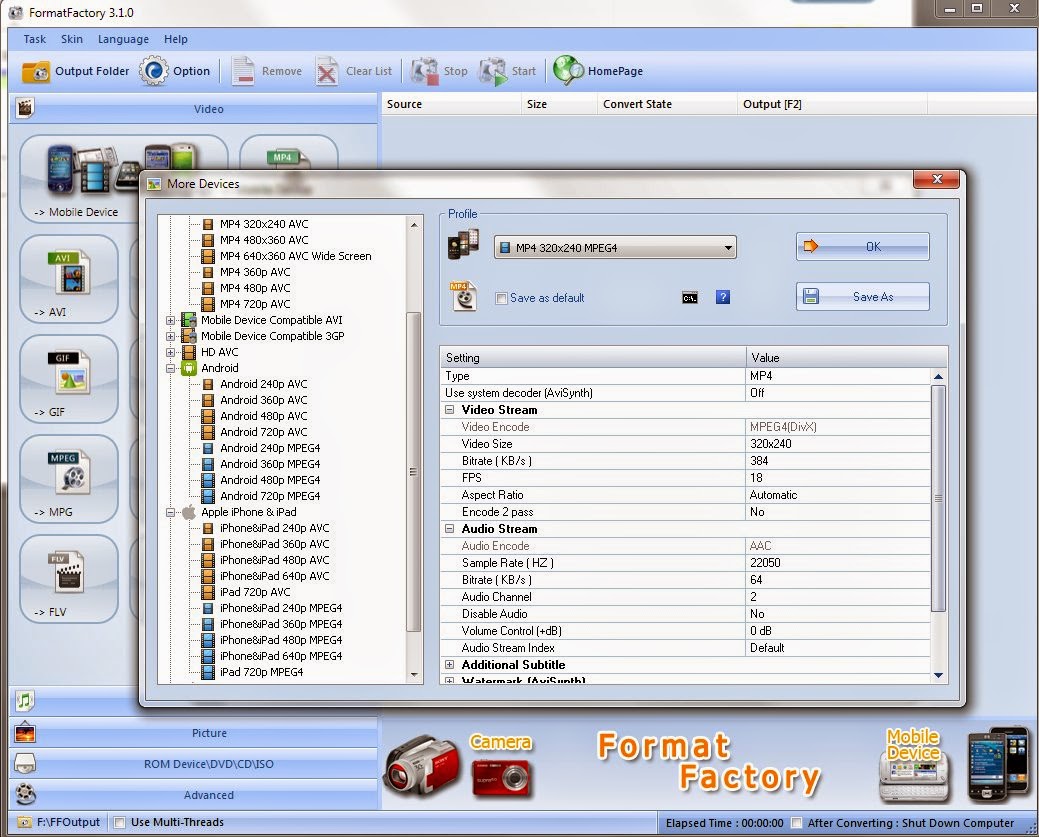Screen dimensions: 1039x837
Task: Click the MP4 multimedia file icon
Action: tap(464, 297)
